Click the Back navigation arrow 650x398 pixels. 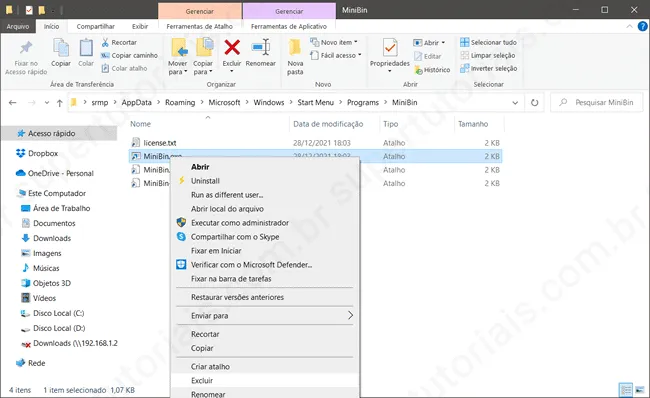click(12, 102)
